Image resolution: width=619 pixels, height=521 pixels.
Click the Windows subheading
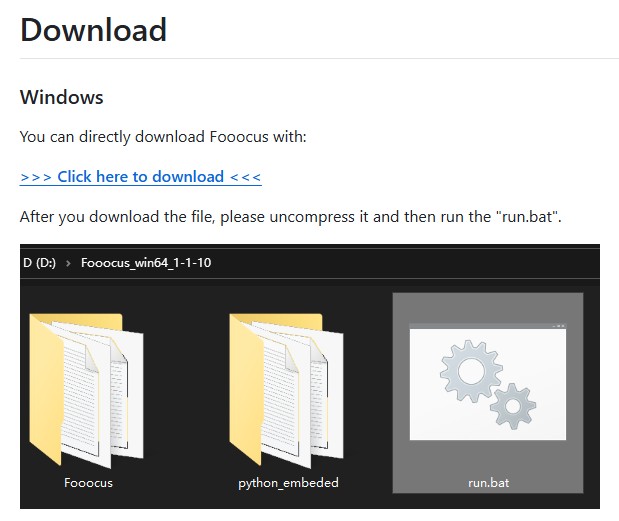62,97
